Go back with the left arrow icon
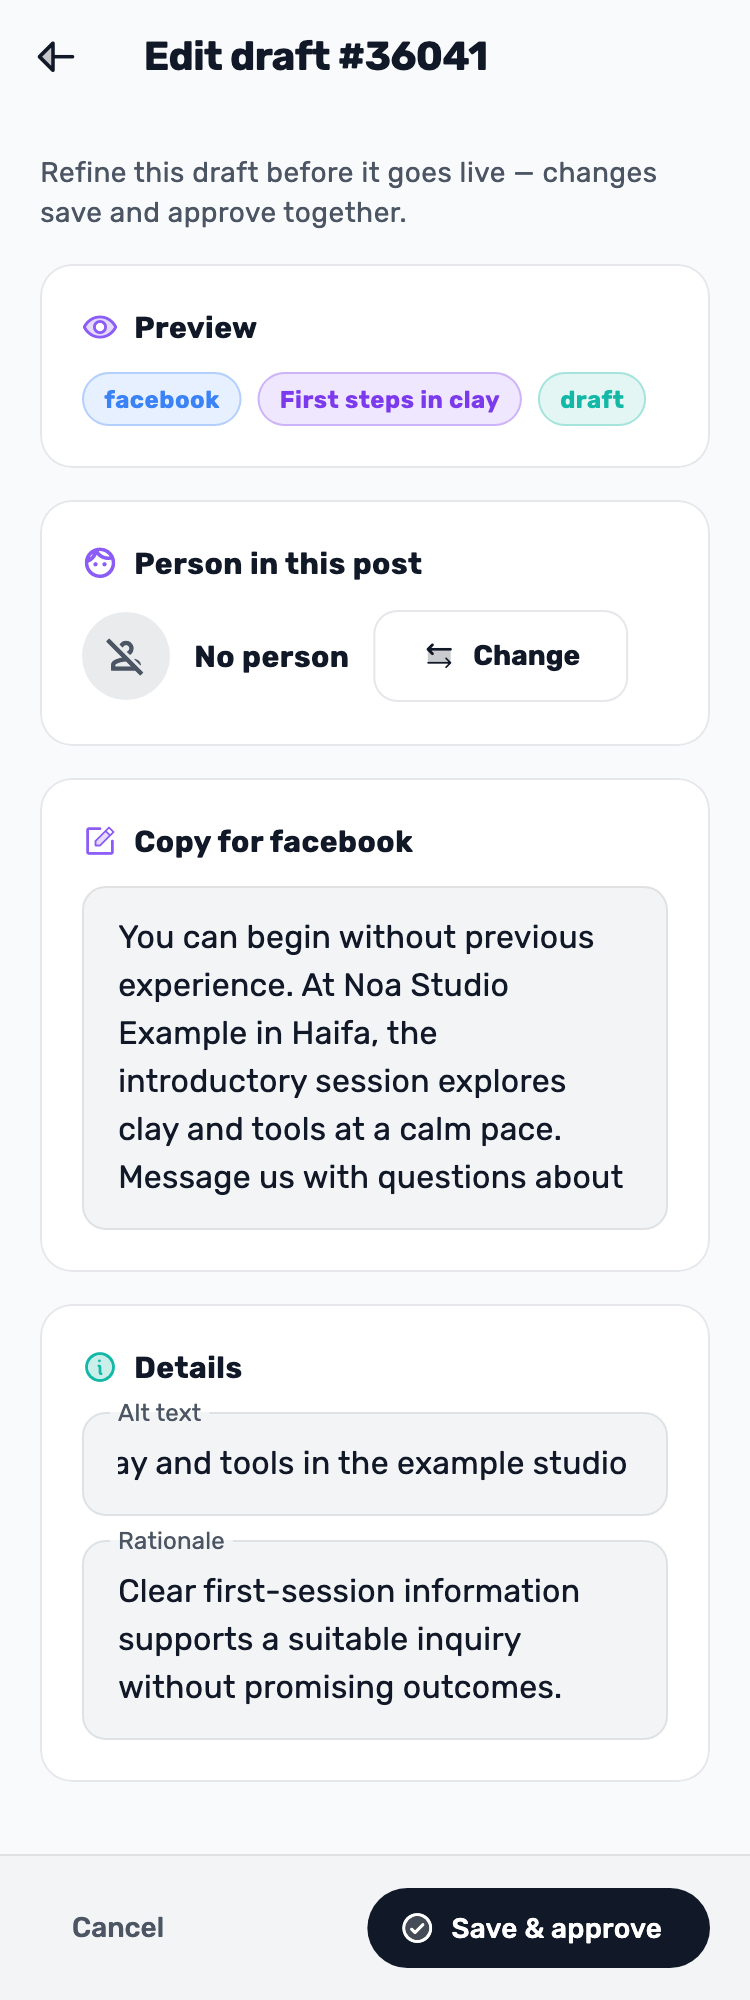Image resolution: width=750 pixels, height=2000 pixels. [56, 57]
